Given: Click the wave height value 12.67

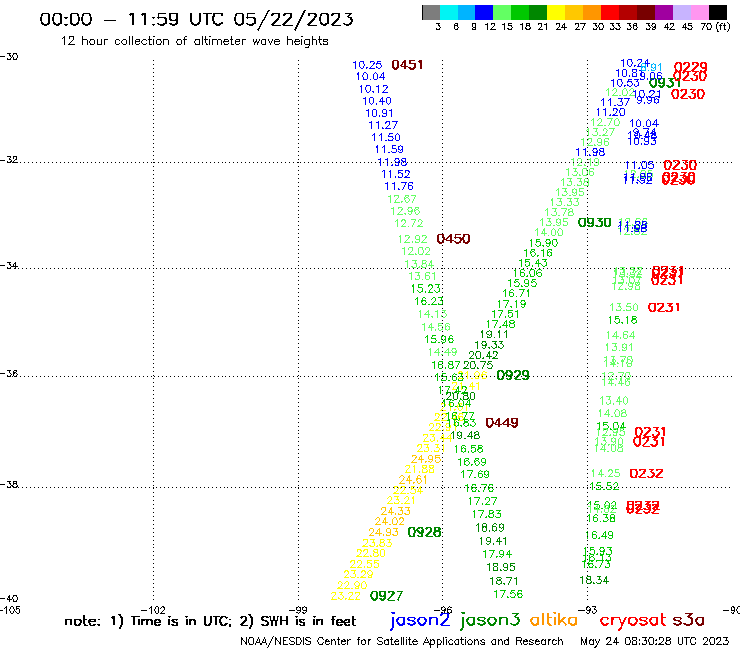Looking at the screenshot, I should pyautogui.click(x=402, y=199).
